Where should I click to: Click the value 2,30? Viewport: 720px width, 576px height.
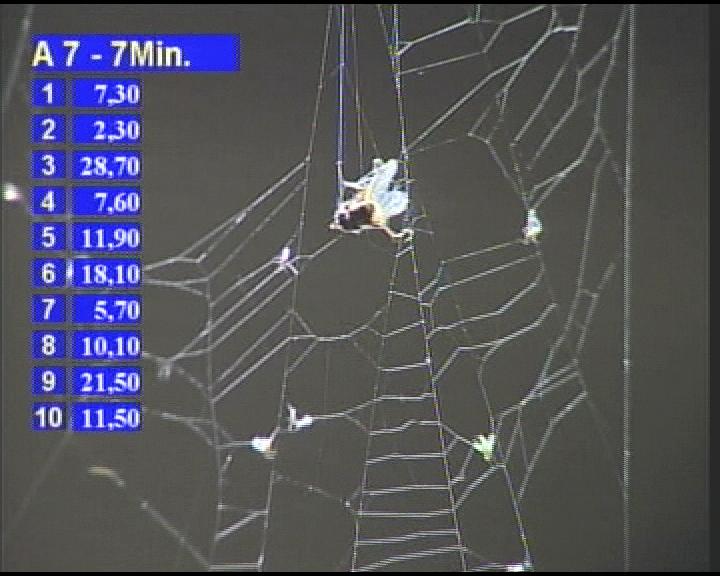click(107, 129)
